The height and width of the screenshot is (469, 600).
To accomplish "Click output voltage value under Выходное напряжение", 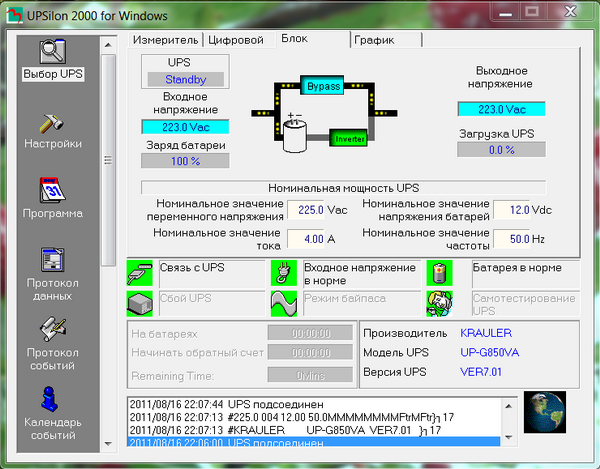I will tap(502, 109).
